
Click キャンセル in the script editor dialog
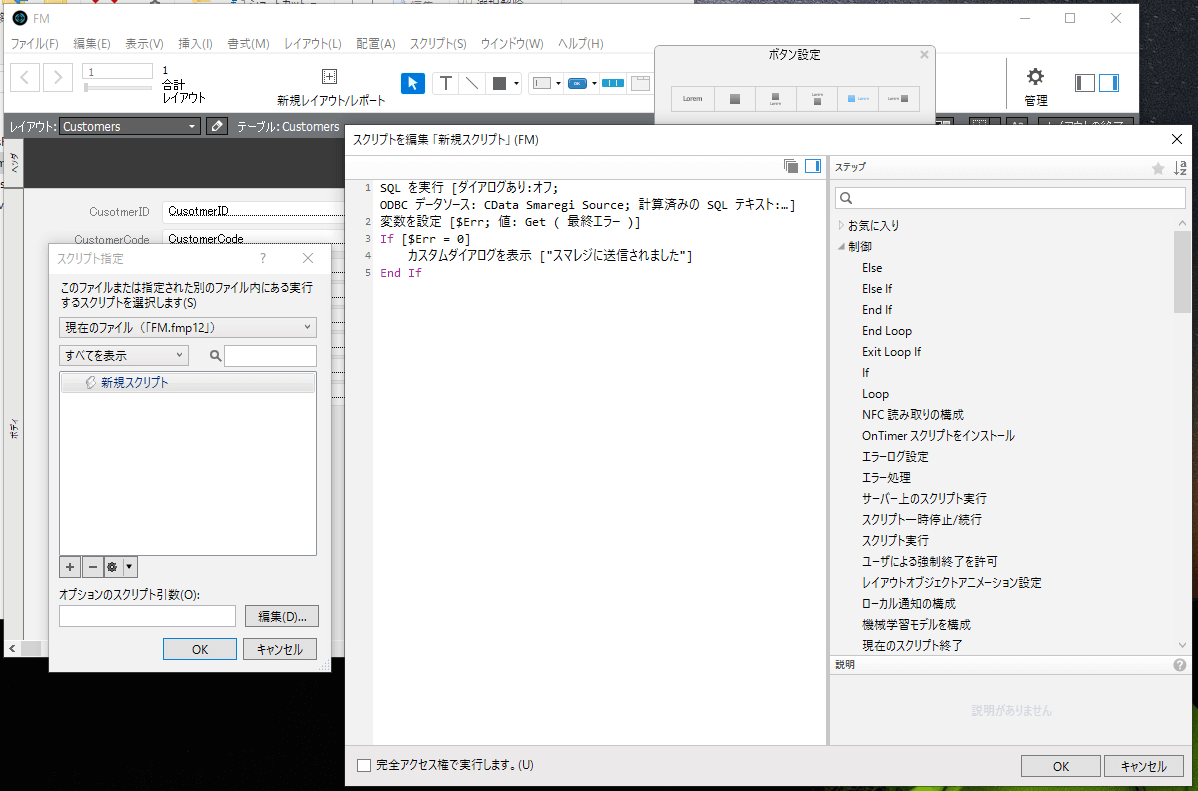[x=1143, y=766]
